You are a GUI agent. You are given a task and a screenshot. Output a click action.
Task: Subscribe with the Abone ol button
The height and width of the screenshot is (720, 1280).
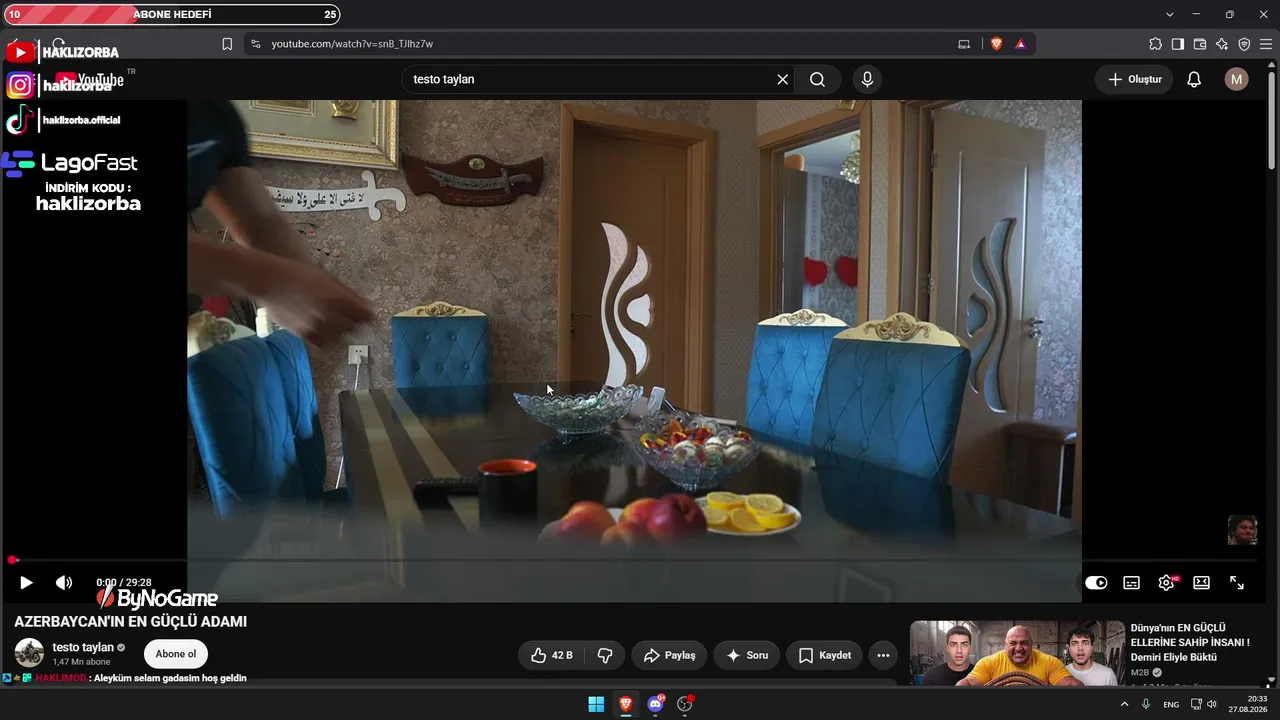(x=176, y=654)
